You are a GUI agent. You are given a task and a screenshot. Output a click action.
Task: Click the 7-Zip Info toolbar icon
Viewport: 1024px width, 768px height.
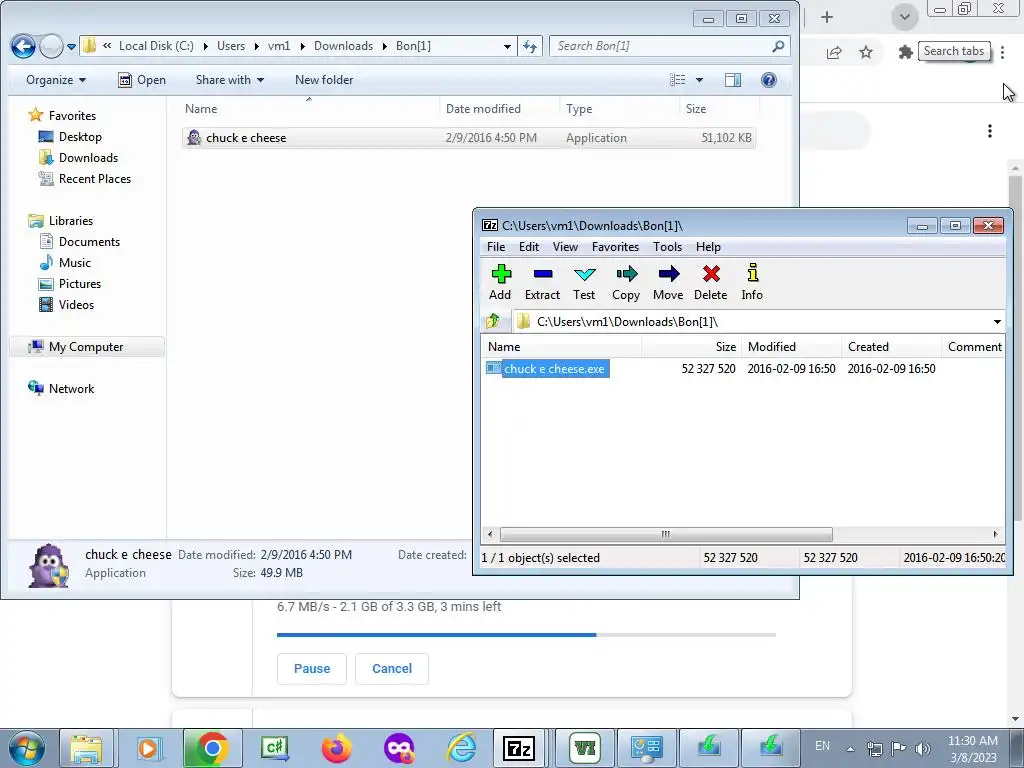point(752,273)
